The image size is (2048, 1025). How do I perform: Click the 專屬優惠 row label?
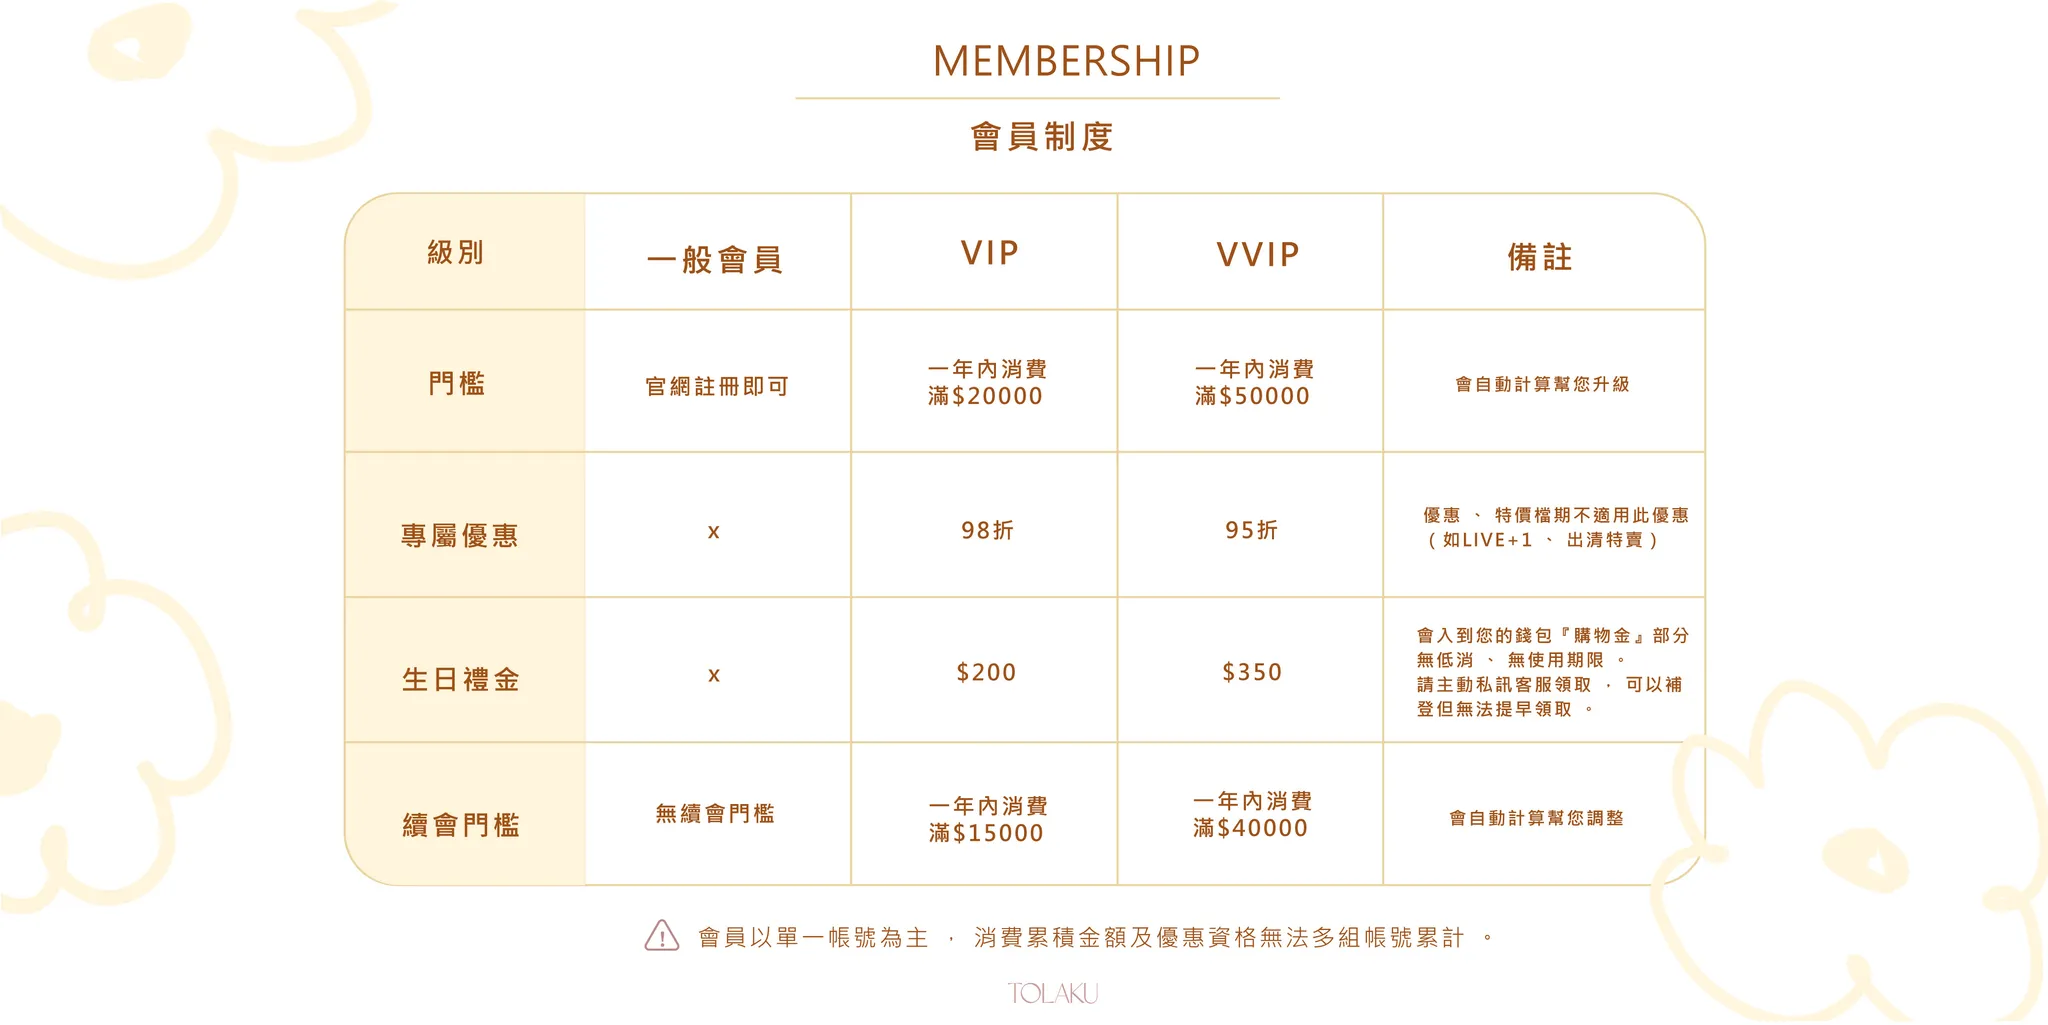460,536
